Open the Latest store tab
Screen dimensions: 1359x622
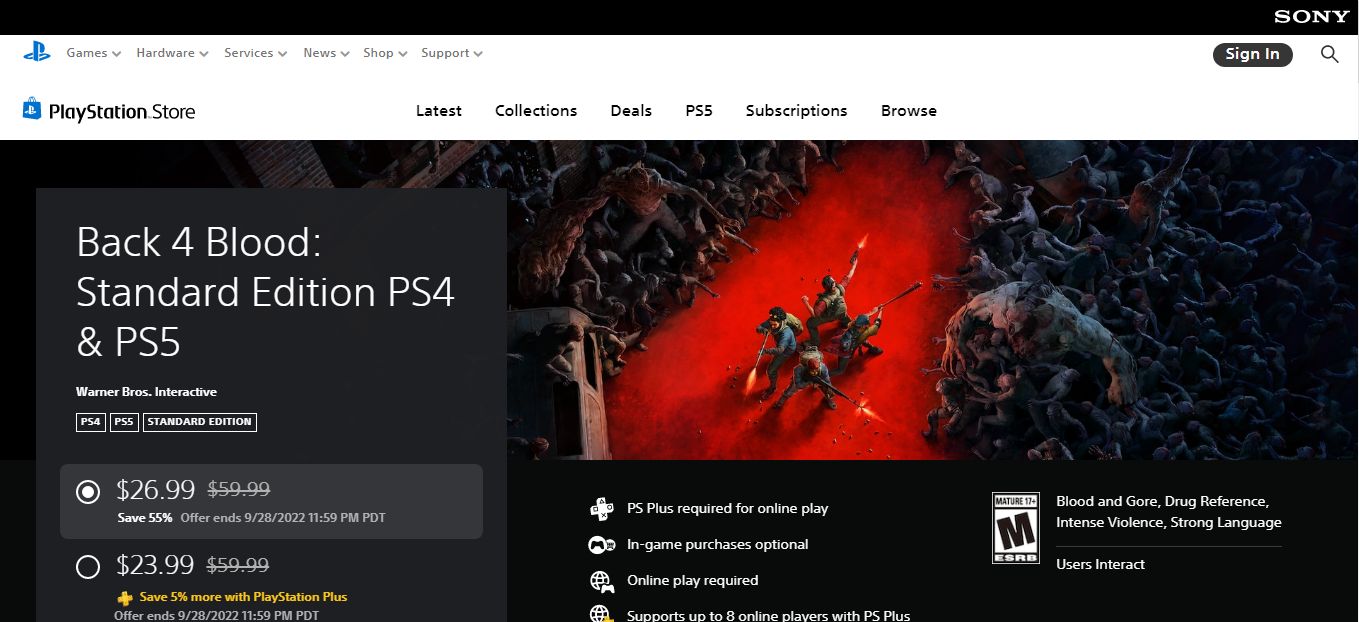439,111
